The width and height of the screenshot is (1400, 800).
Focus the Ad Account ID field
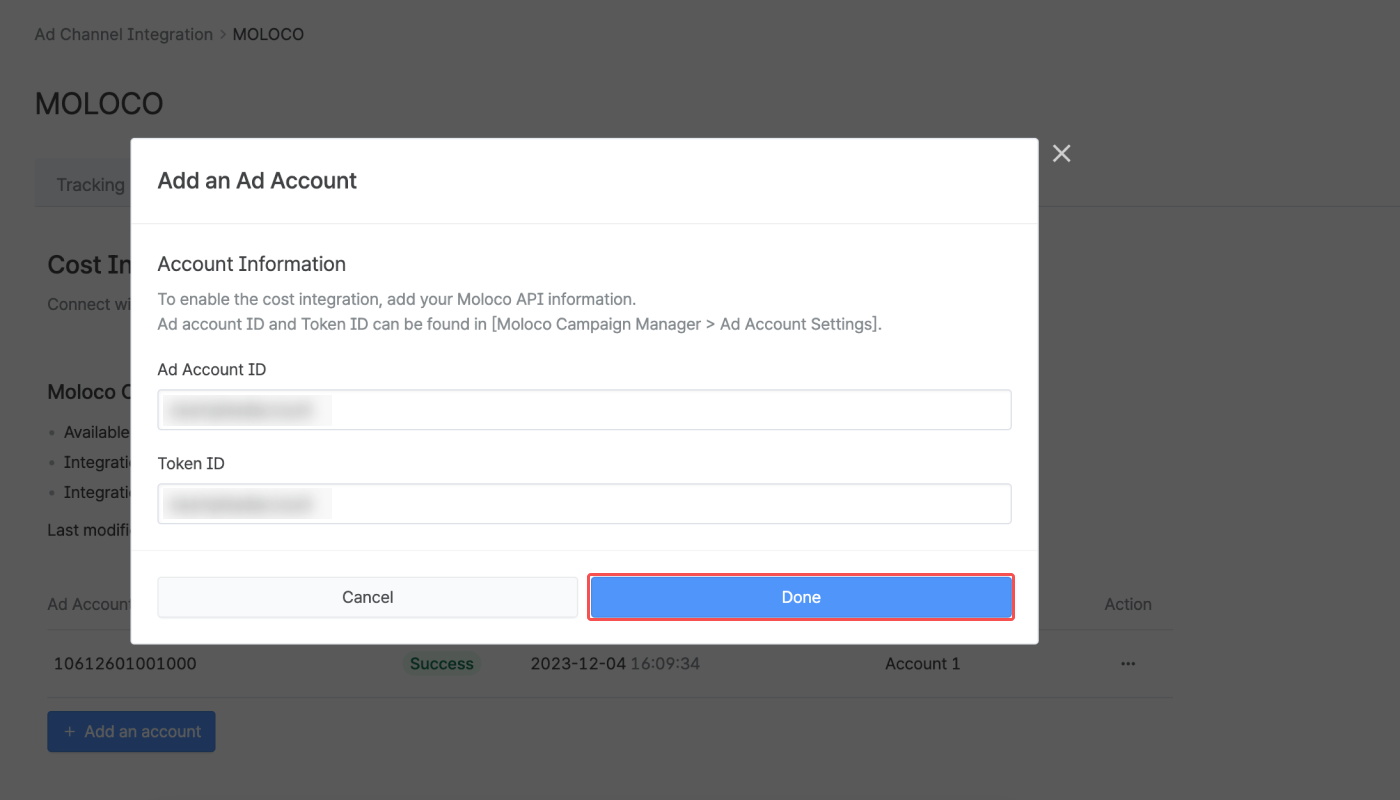click(x=584, y=410)
